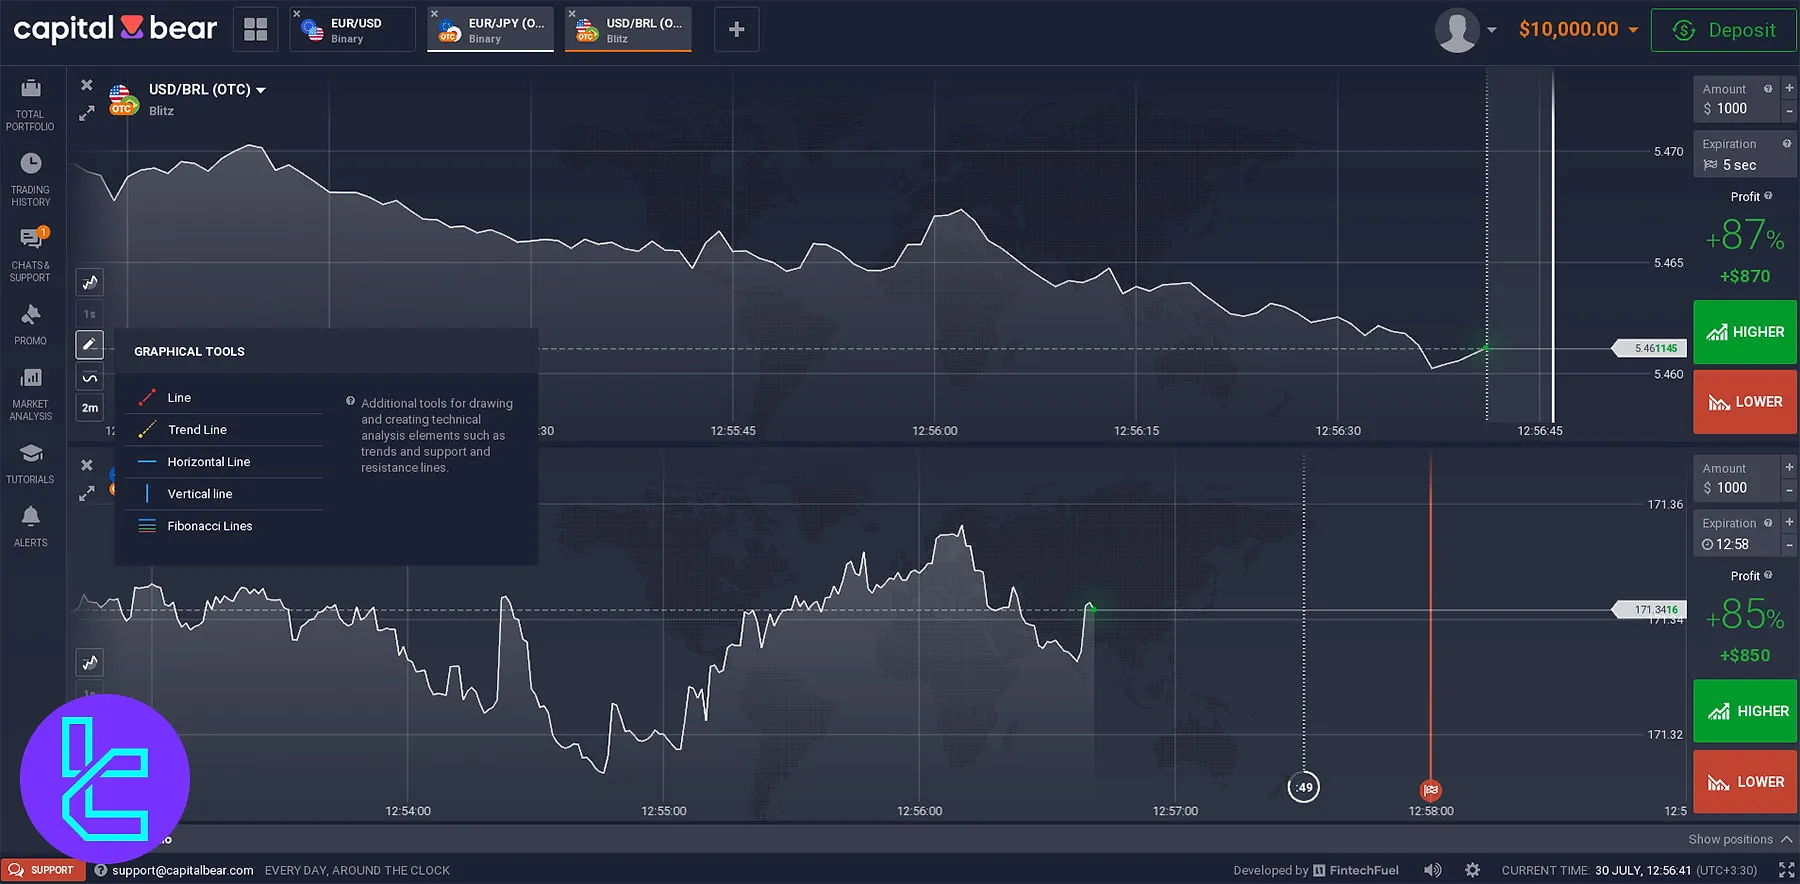The height and width of the screenshot is (884, 1800).
Task: Increase amount on USD/BRL panel
Action: [1789, 88]
